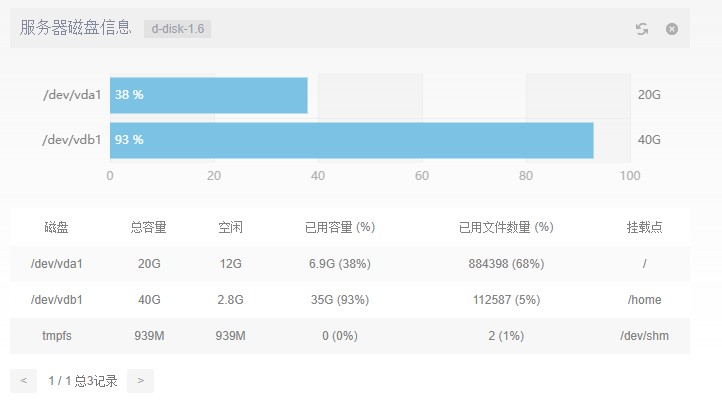Screen dimensions: 722x406
Task: Click the 挂载点 column header
Action: 644,228
